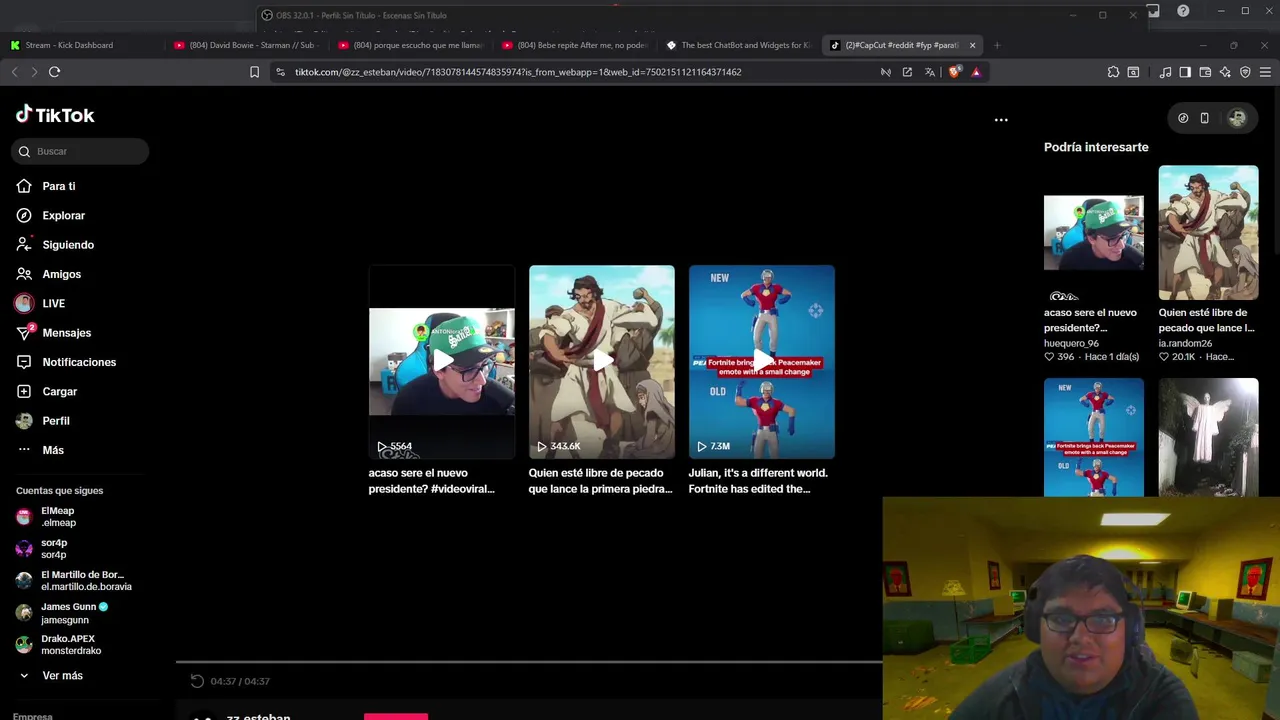Click the bookmark icon
This screenshot has width=1280, height=720.
tap(254, 72)
